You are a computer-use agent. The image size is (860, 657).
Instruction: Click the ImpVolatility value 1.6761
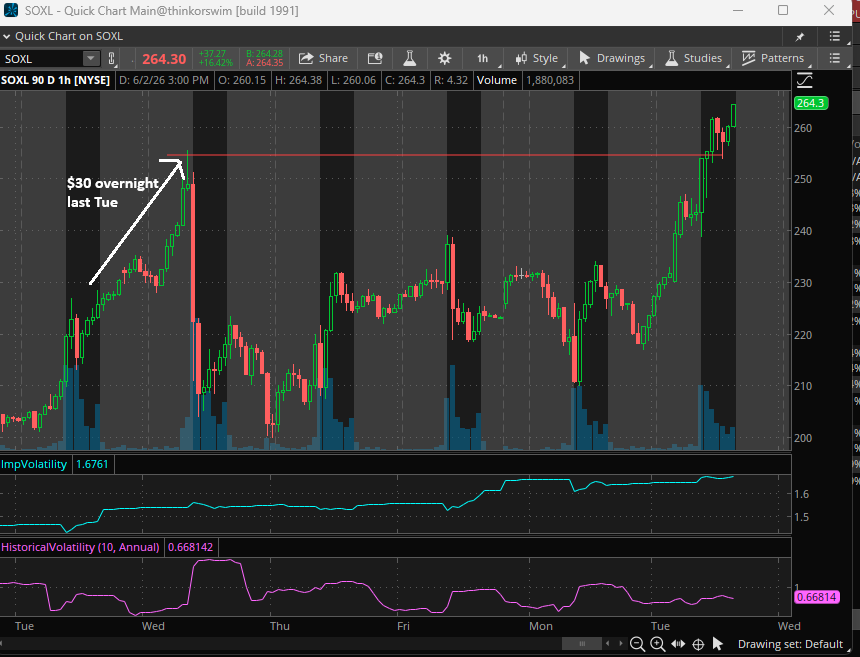(x=92, y=465)
